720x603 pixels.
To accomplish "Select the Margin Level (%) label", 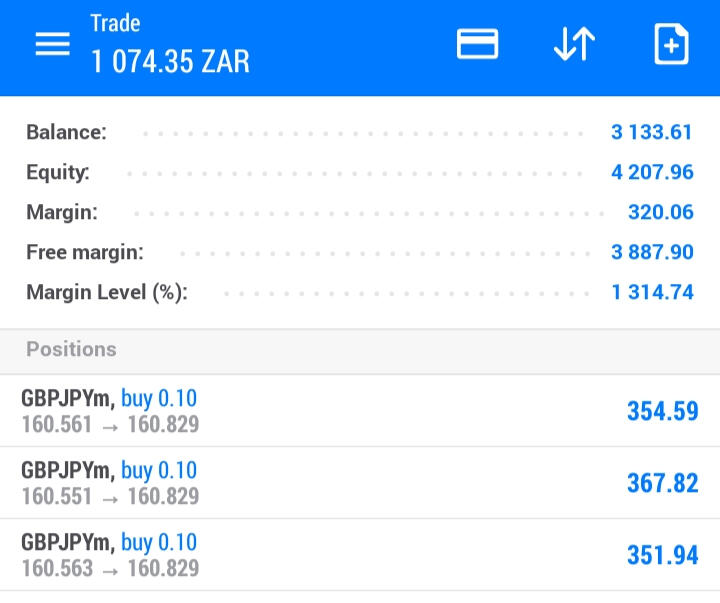I will pyautogui.click(x=107, y=292).
